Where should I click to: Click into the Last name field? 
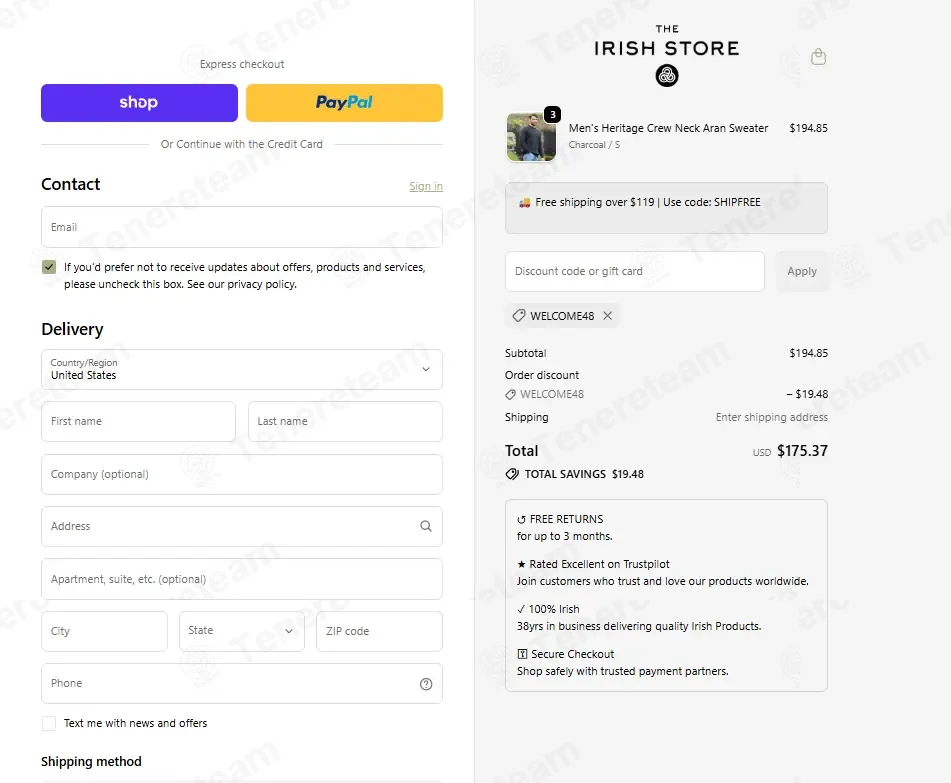[345, 421]
